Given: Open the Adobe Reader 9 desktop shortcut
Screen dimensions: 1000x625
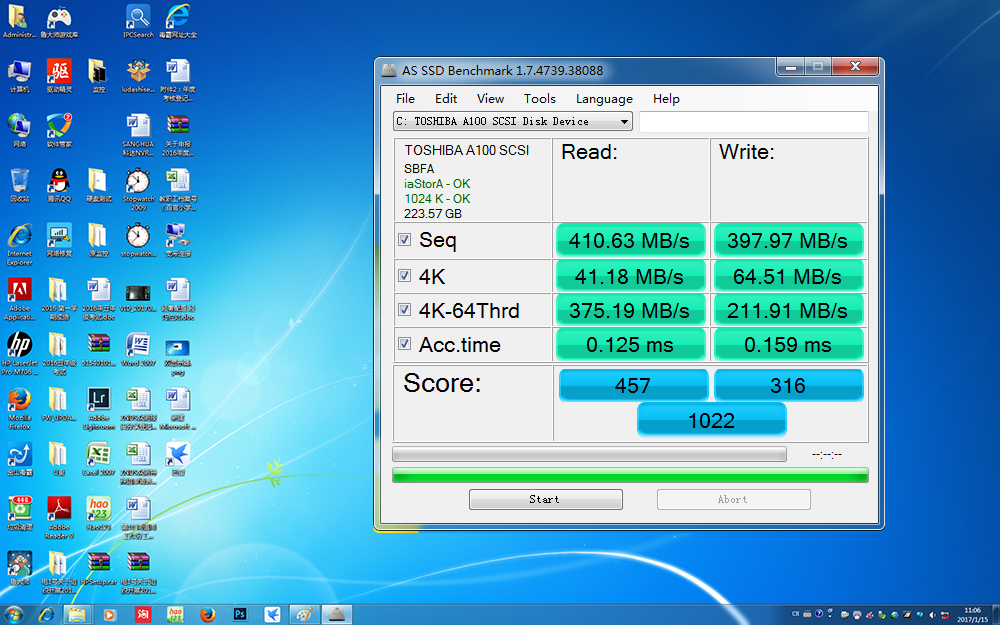Looking at the screenshot, I should [59, 518].
